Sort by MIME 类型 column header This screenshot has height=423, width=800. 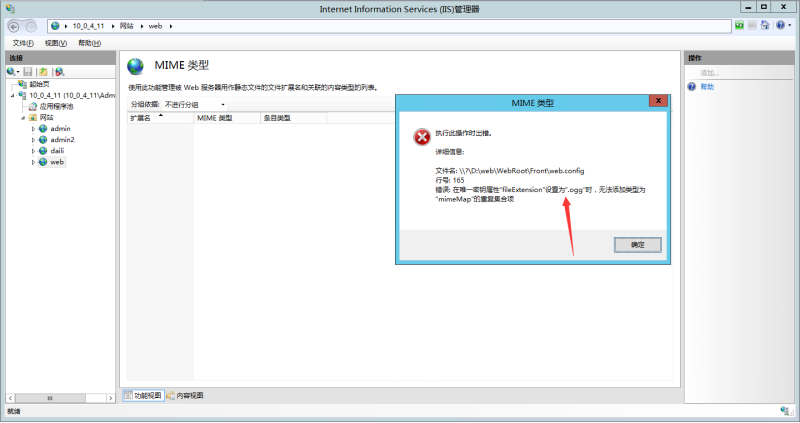(227, 118)
